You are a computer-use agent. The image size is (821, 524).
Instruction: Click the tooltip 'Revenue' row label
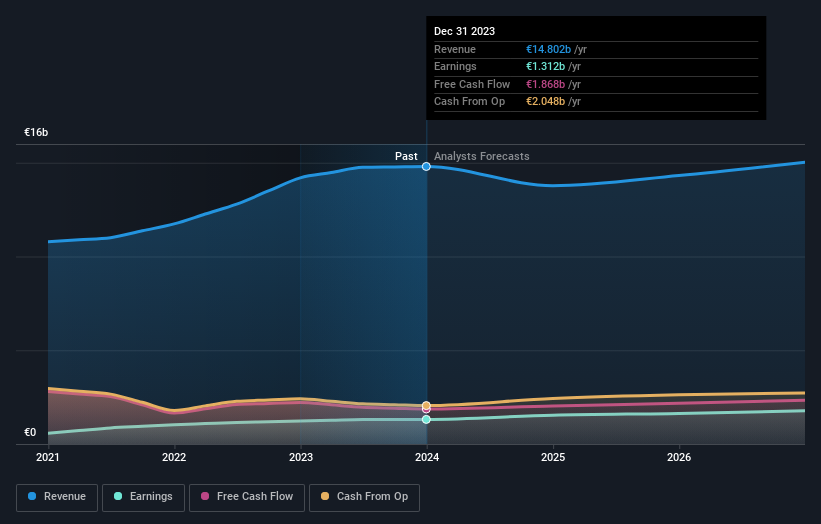[x=455, y=49]
